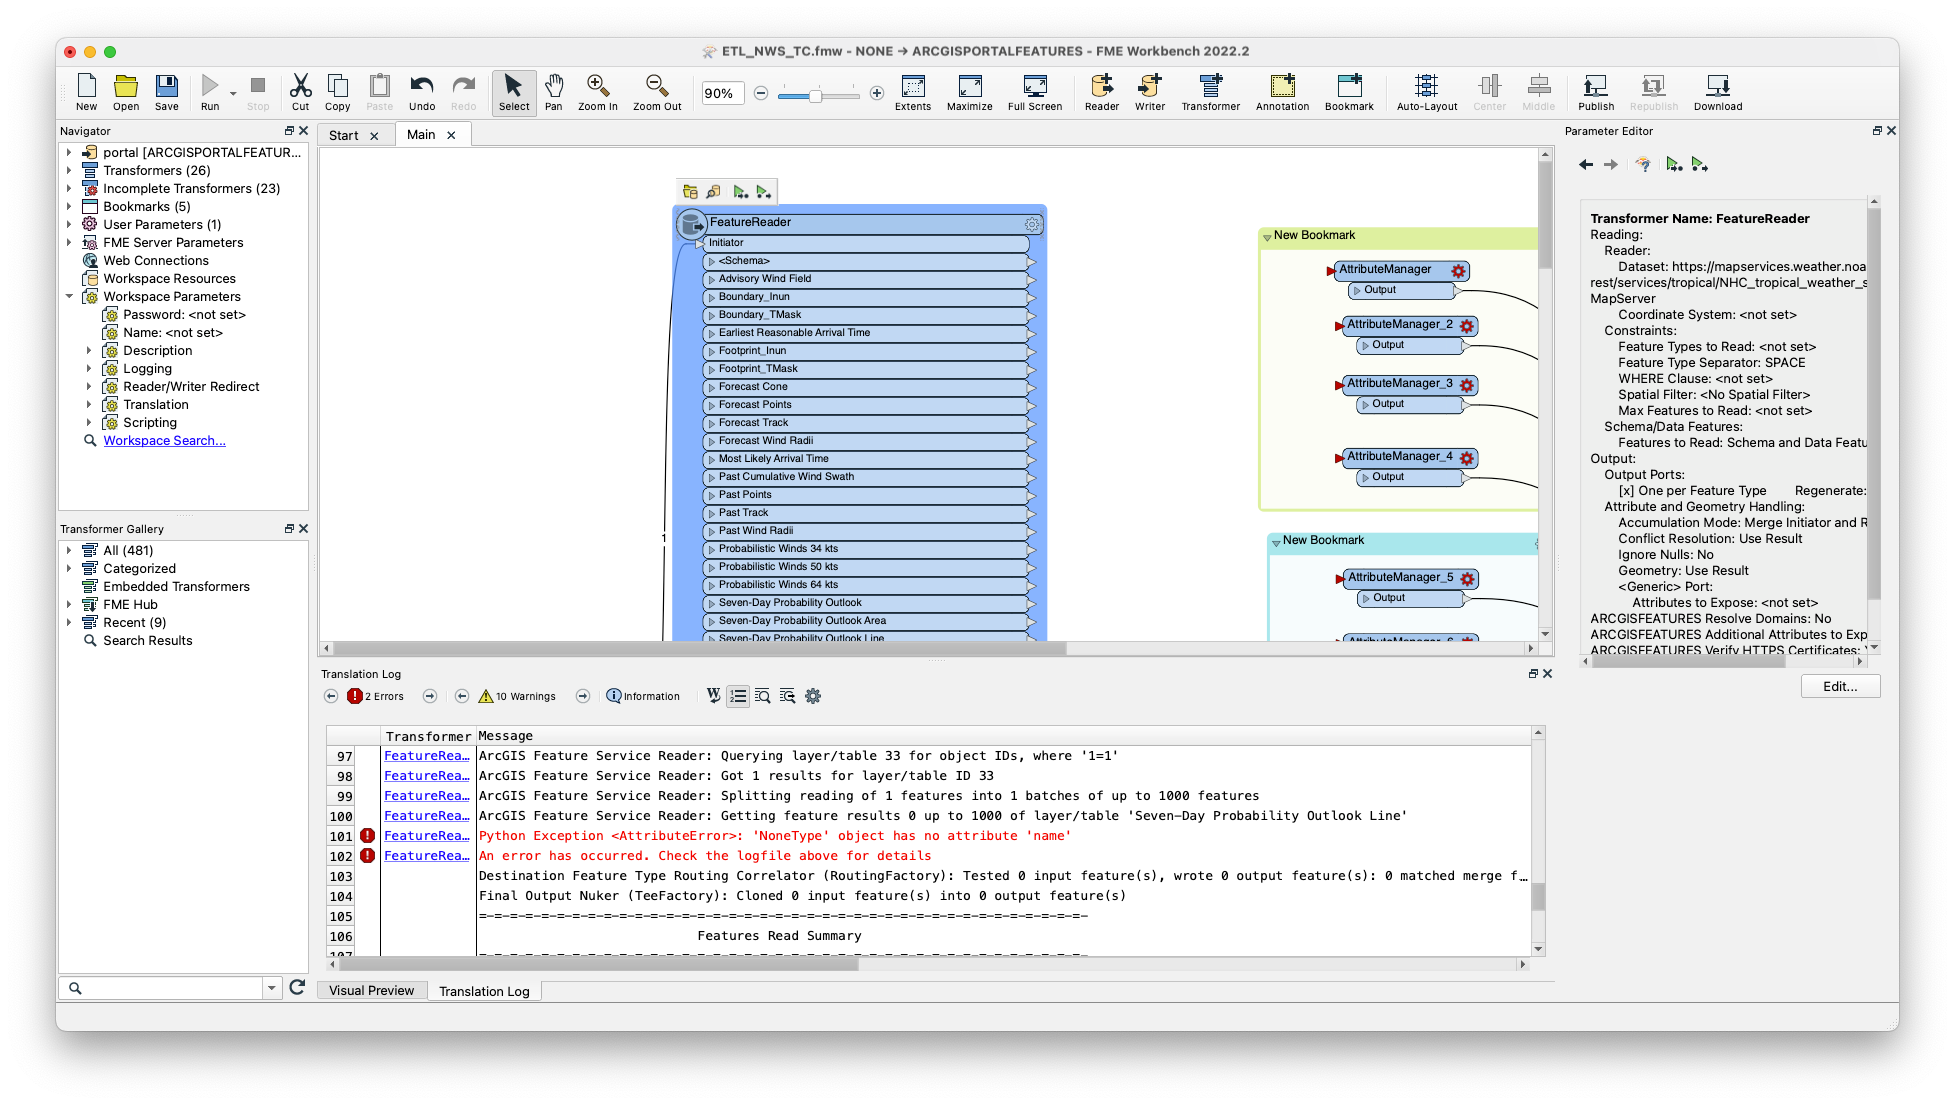Click the zoom slider handle in toolbar
The image size is (1955, 1105).
(x=816, y=95)
